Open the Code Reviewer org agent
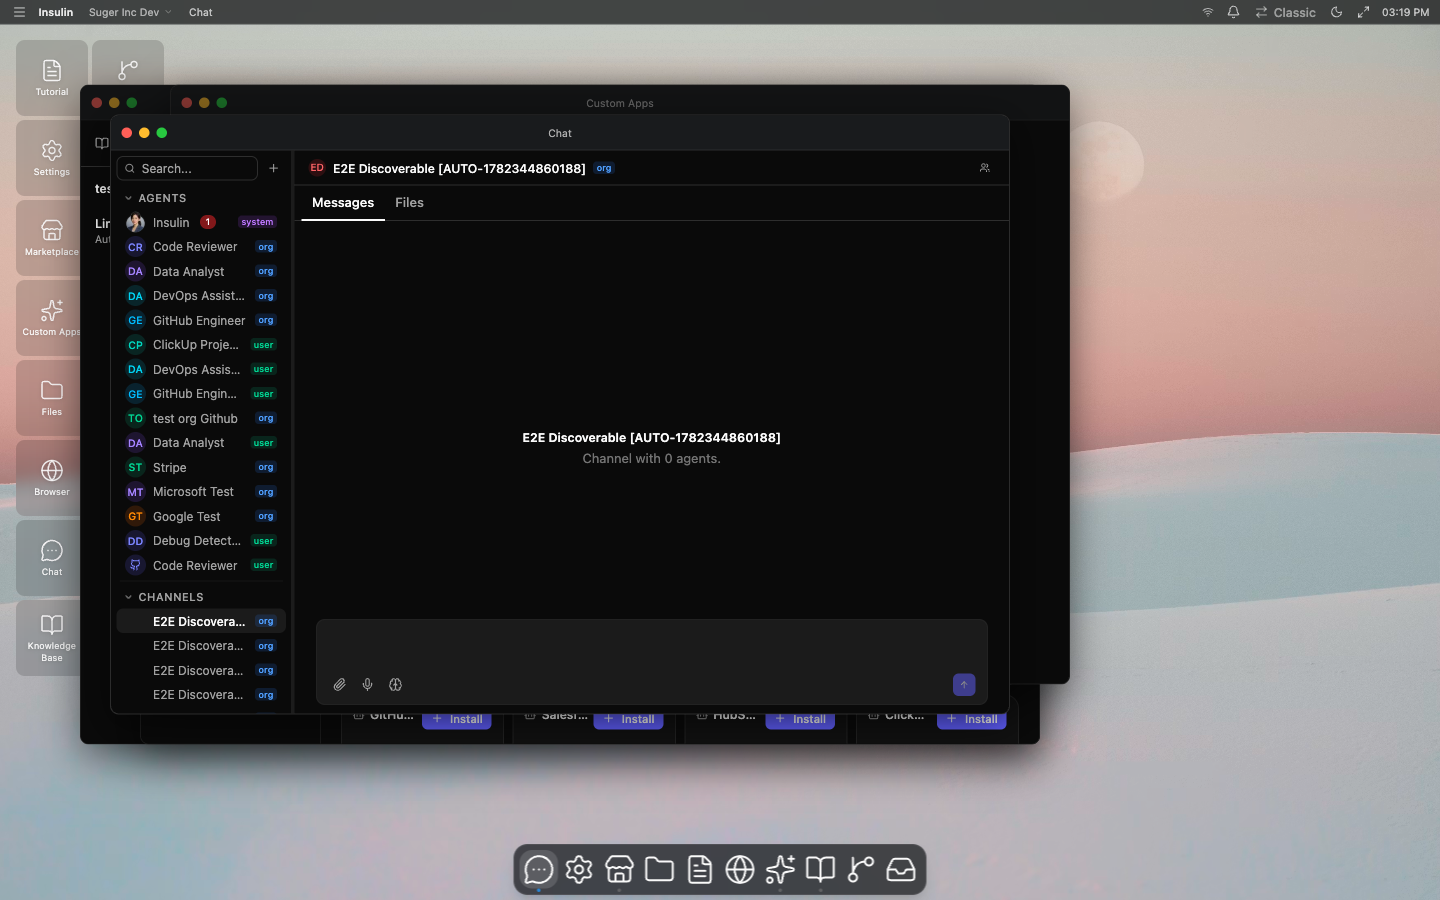This screenshot has width=1440, height=900. coord(201,247)
